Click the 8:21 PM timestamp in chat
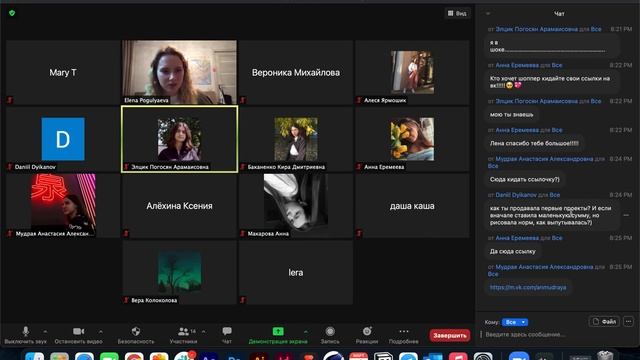This screenshot has width=640, height=360. 621,29
